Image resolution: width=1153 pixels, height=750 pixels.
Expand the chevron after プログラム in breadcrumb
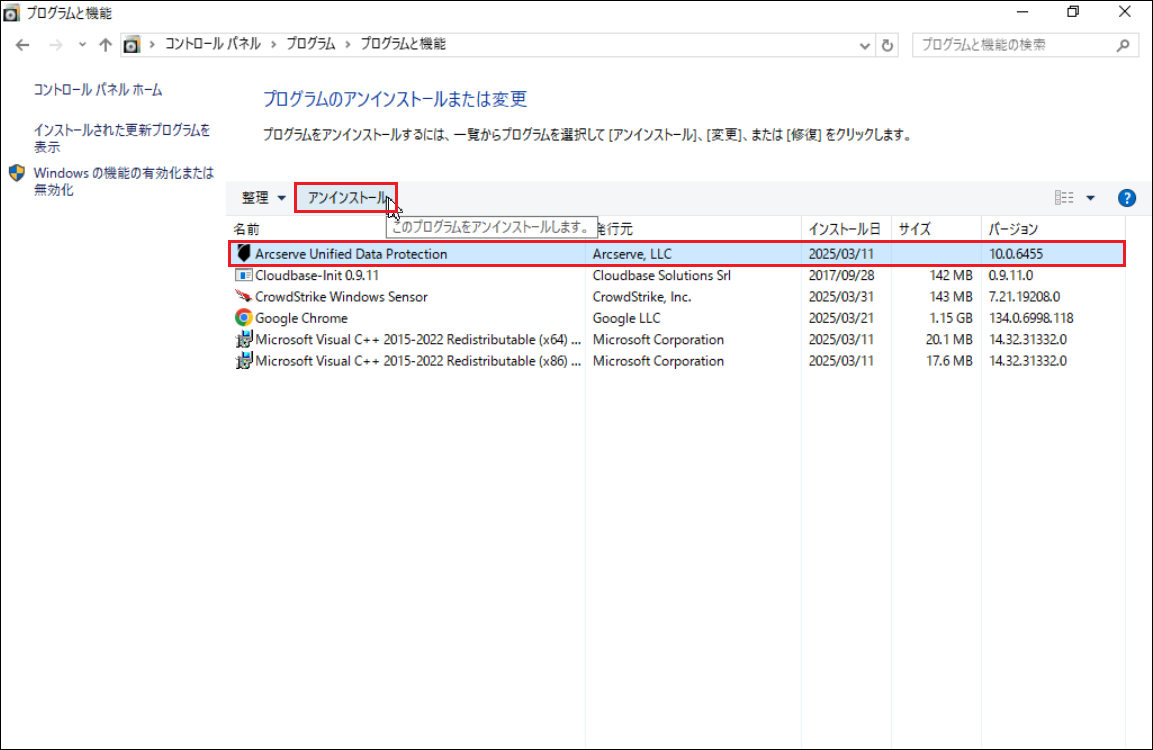tap(348, 45)
